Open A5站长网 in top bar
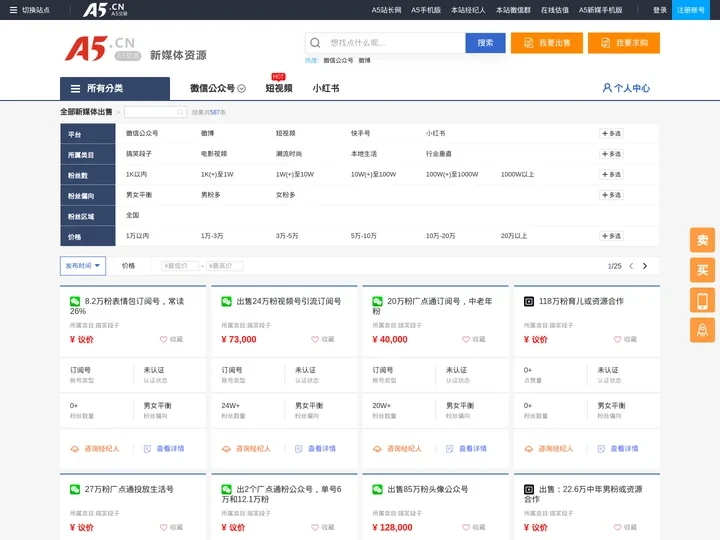Screen dimensions: 720x540 (x=386, y=10)
